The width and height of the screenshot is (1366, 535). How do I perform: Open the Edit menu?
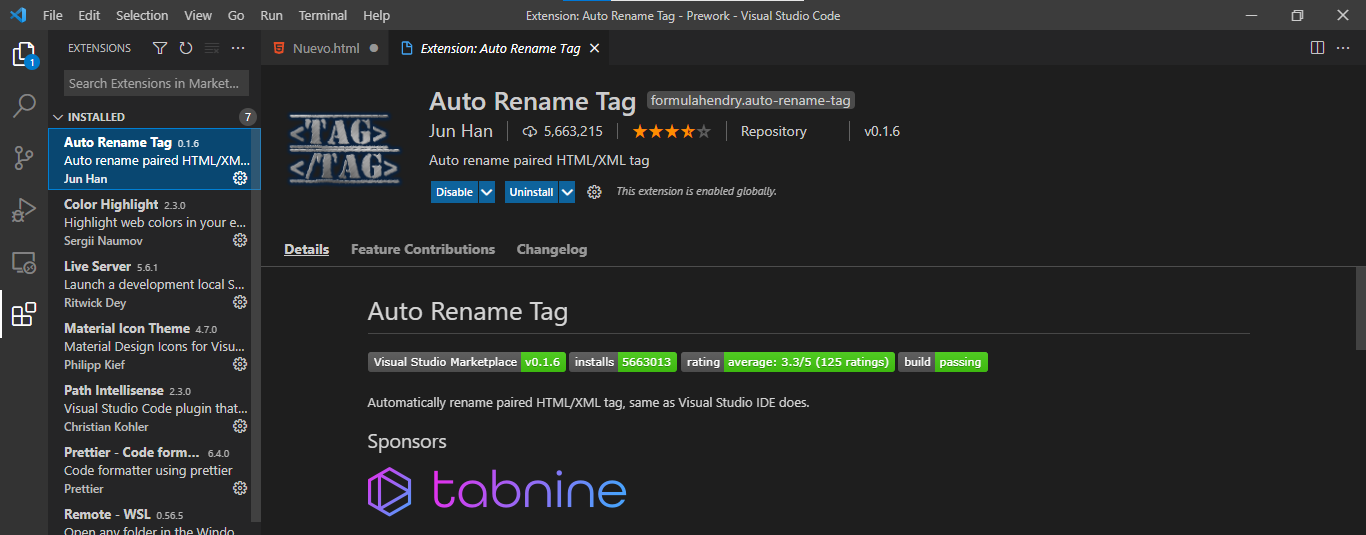click(x=89, y=15)
